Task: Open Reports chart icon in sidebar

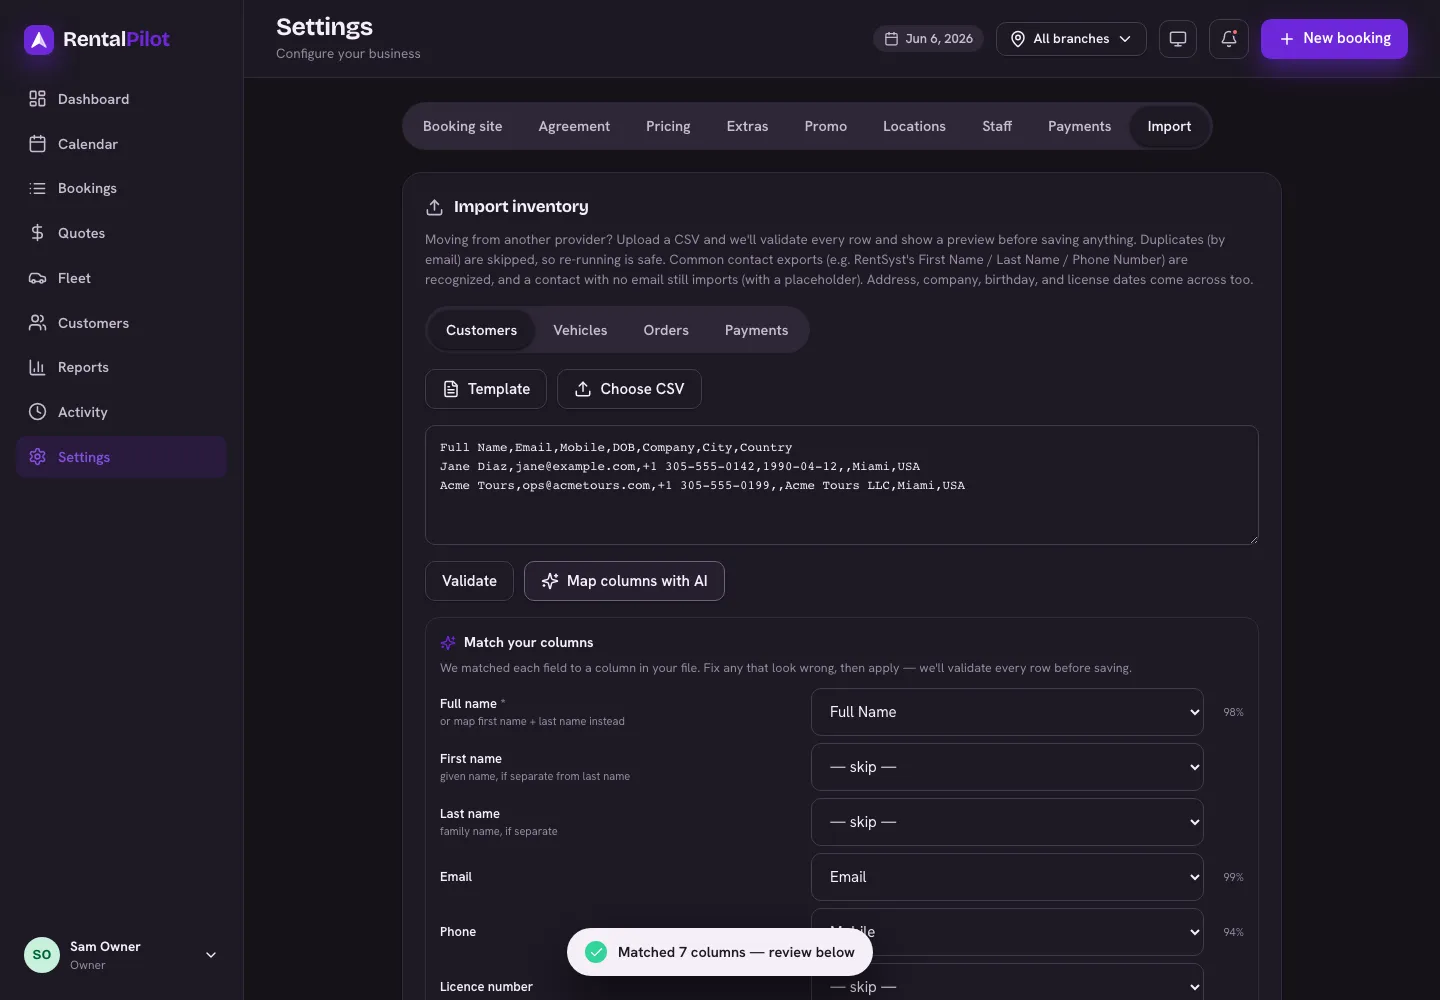Action: click(x=38, y=367)
